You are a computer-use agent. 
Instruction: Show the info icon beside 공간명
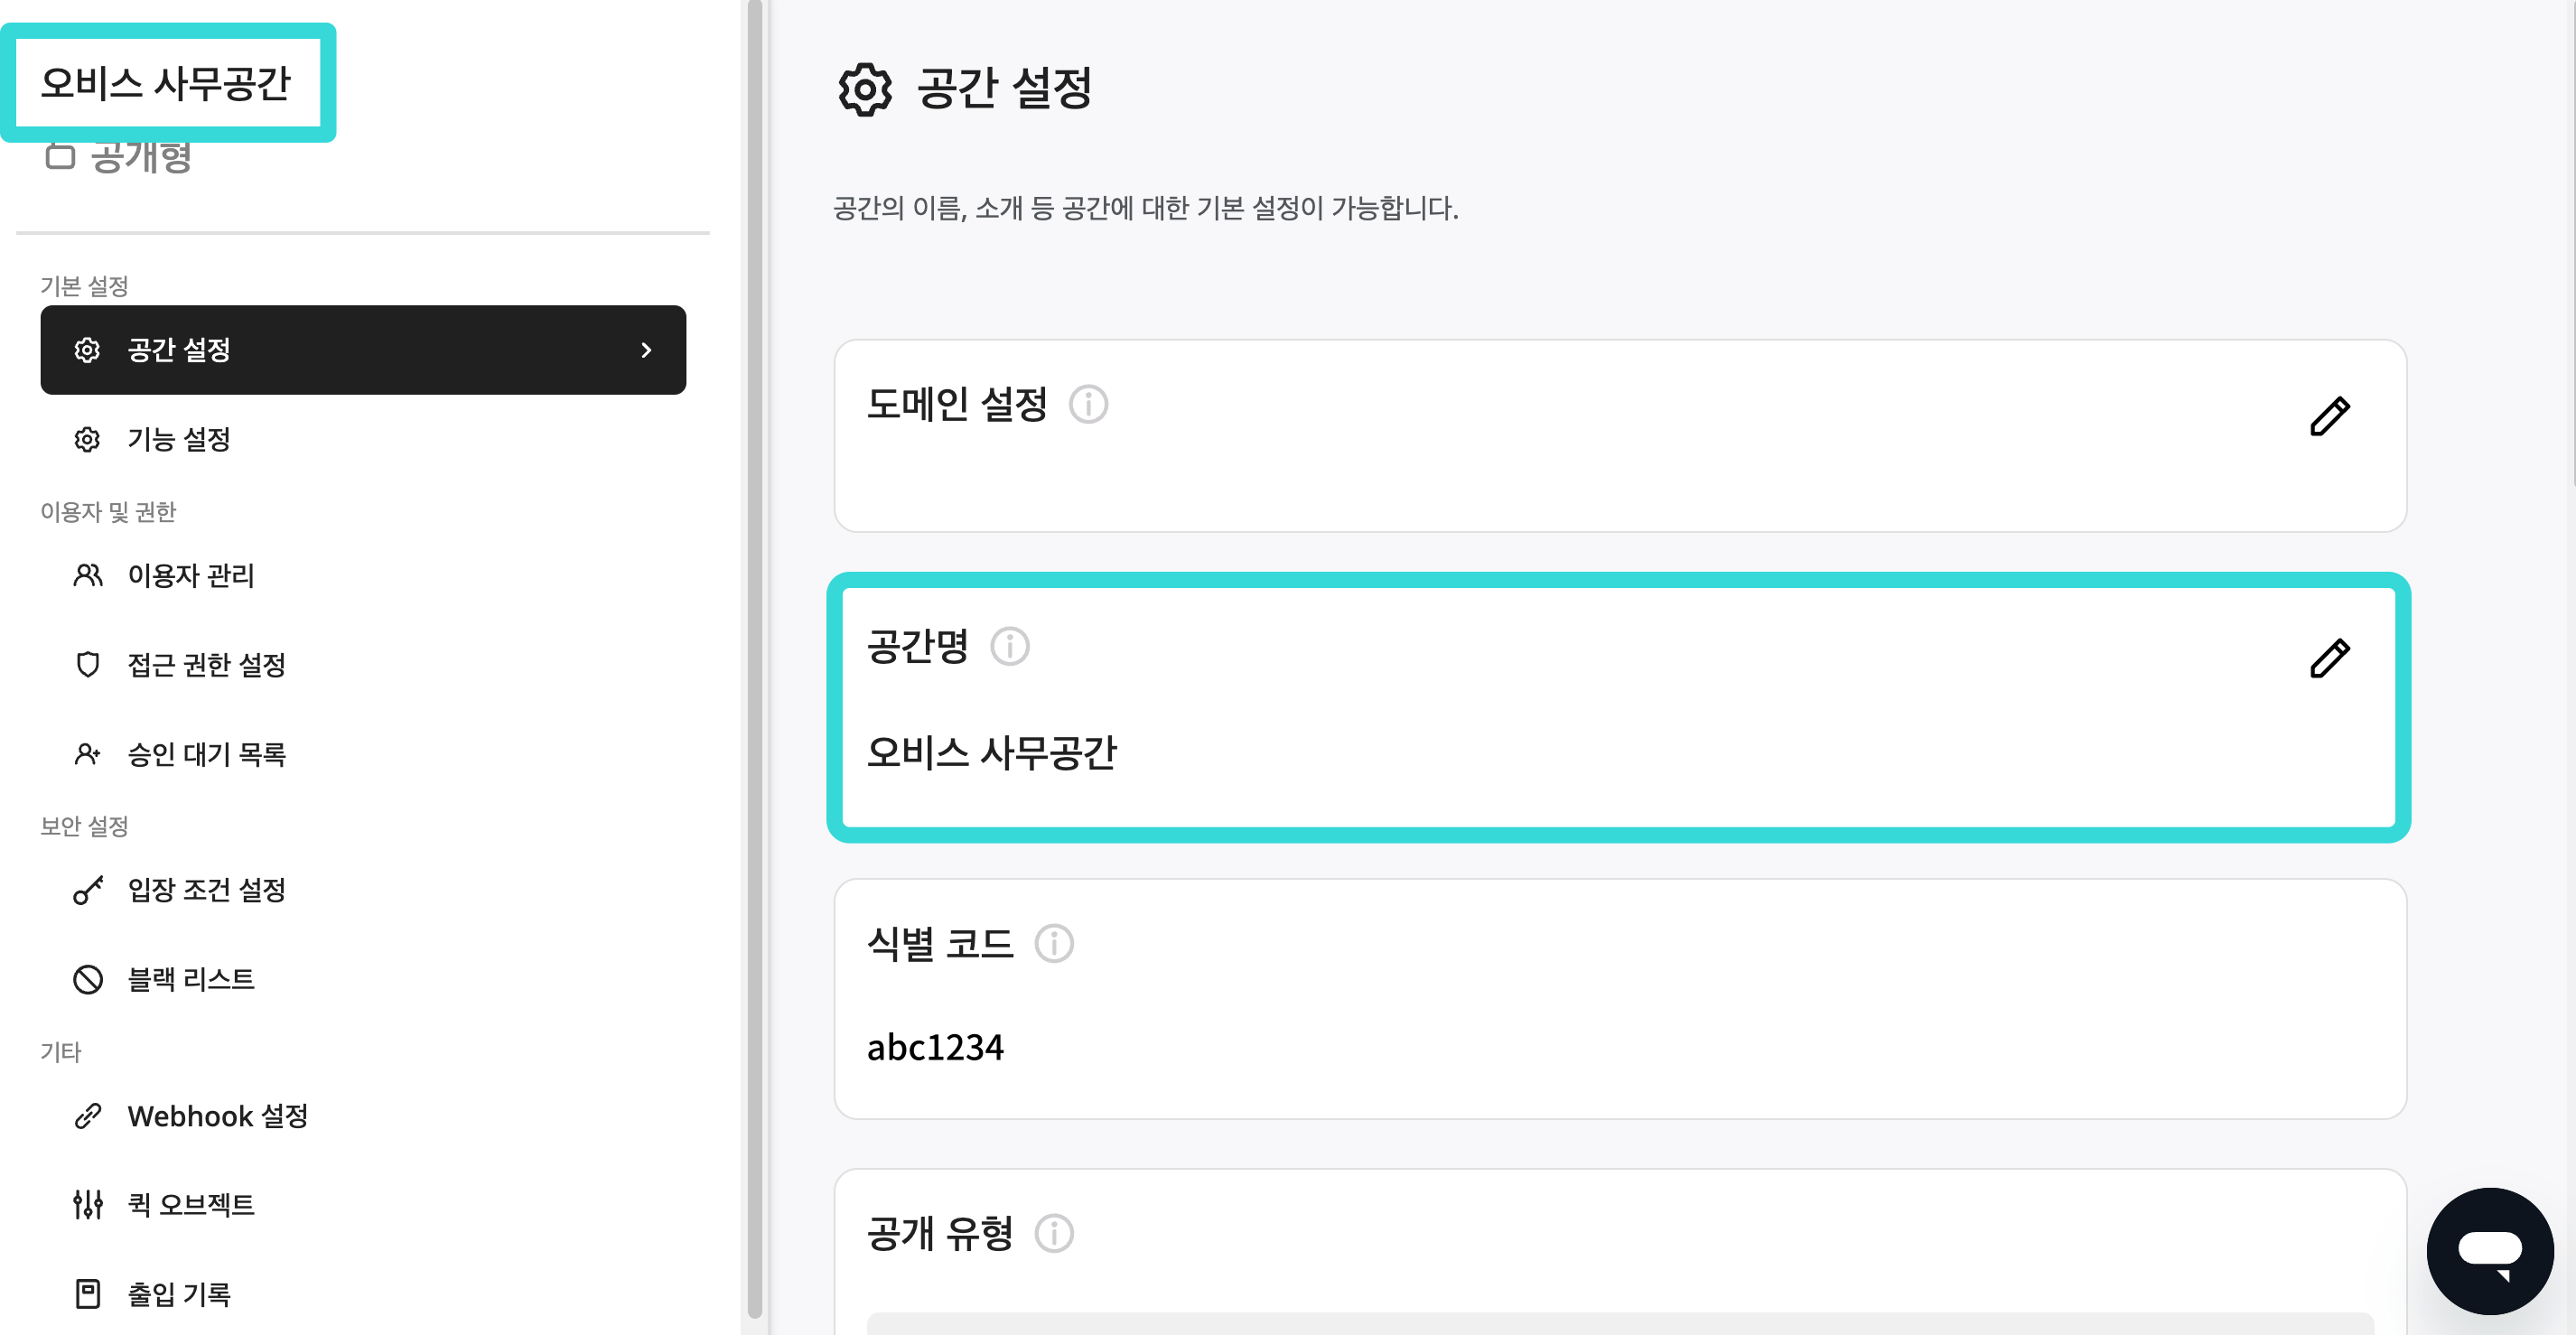(1009, 646)
